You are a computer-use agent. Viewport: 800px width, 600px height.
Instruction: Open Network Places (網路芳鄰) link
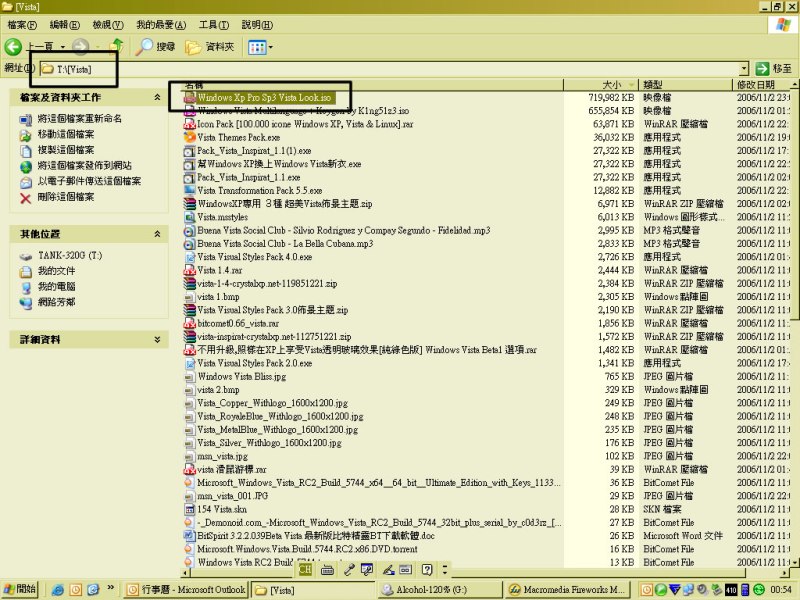tap(56, 302)
